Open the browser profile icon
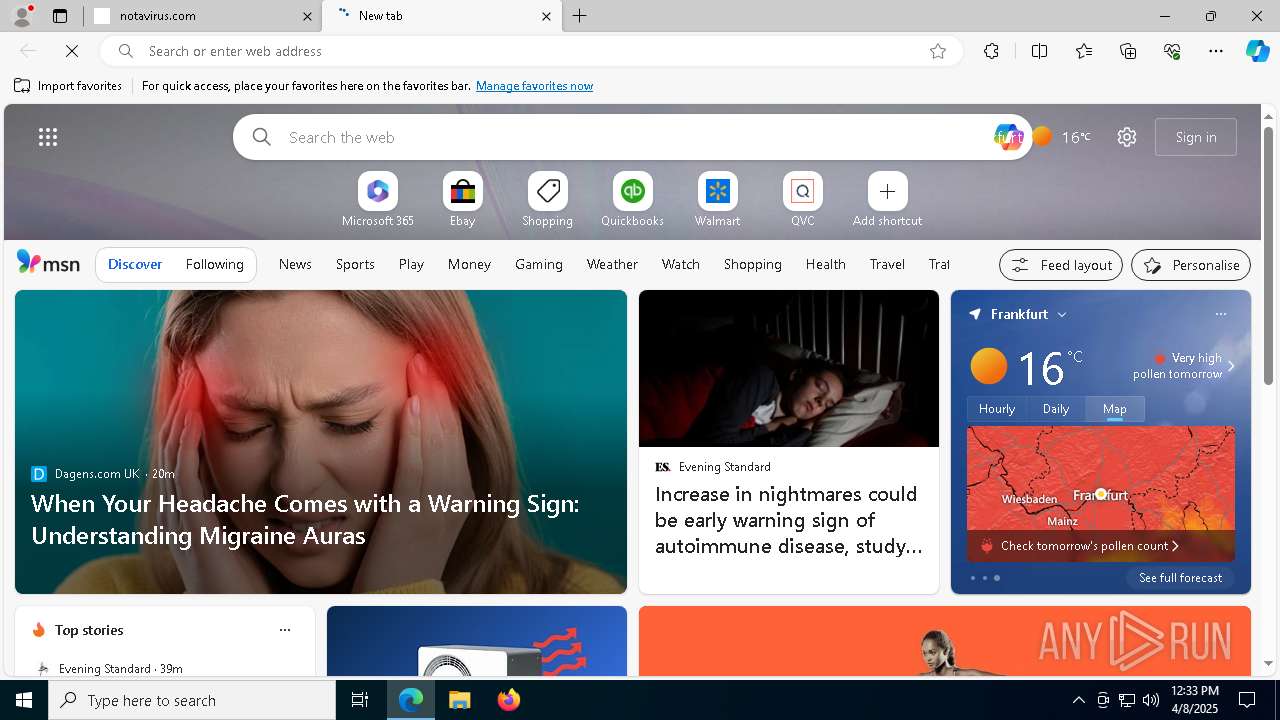 (21, 16)
